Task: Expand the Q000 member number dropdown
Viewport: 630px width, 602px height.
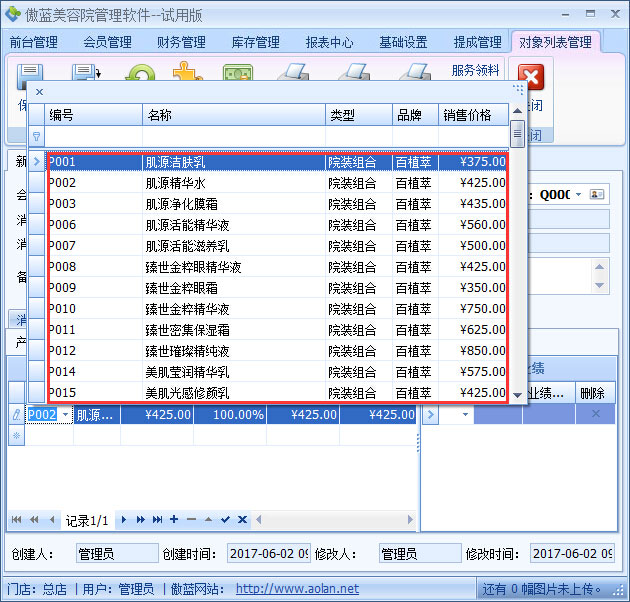Action: [577, 194]
